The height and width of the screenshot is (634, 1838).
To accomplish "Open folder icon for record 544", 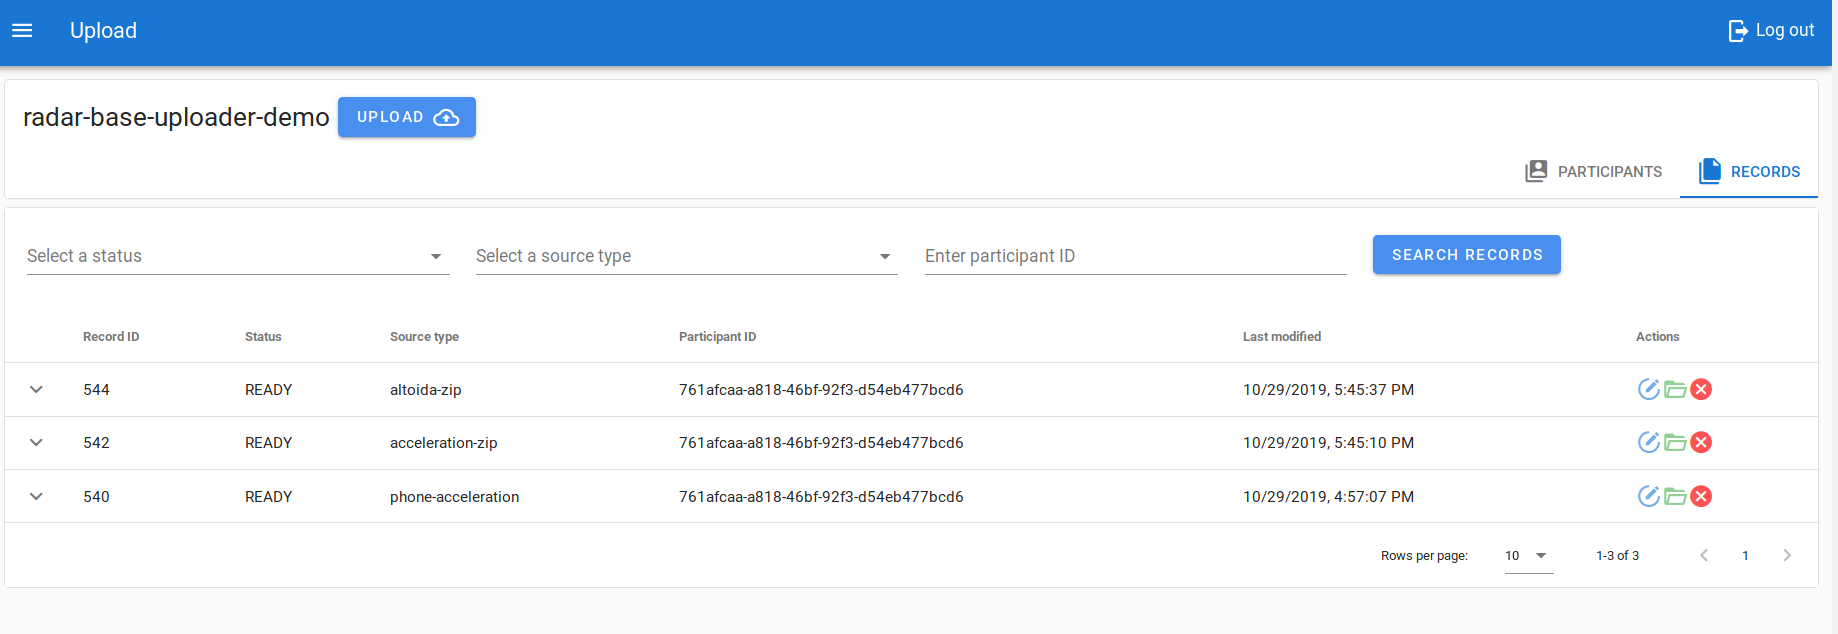I will (x=1675, y=389).
